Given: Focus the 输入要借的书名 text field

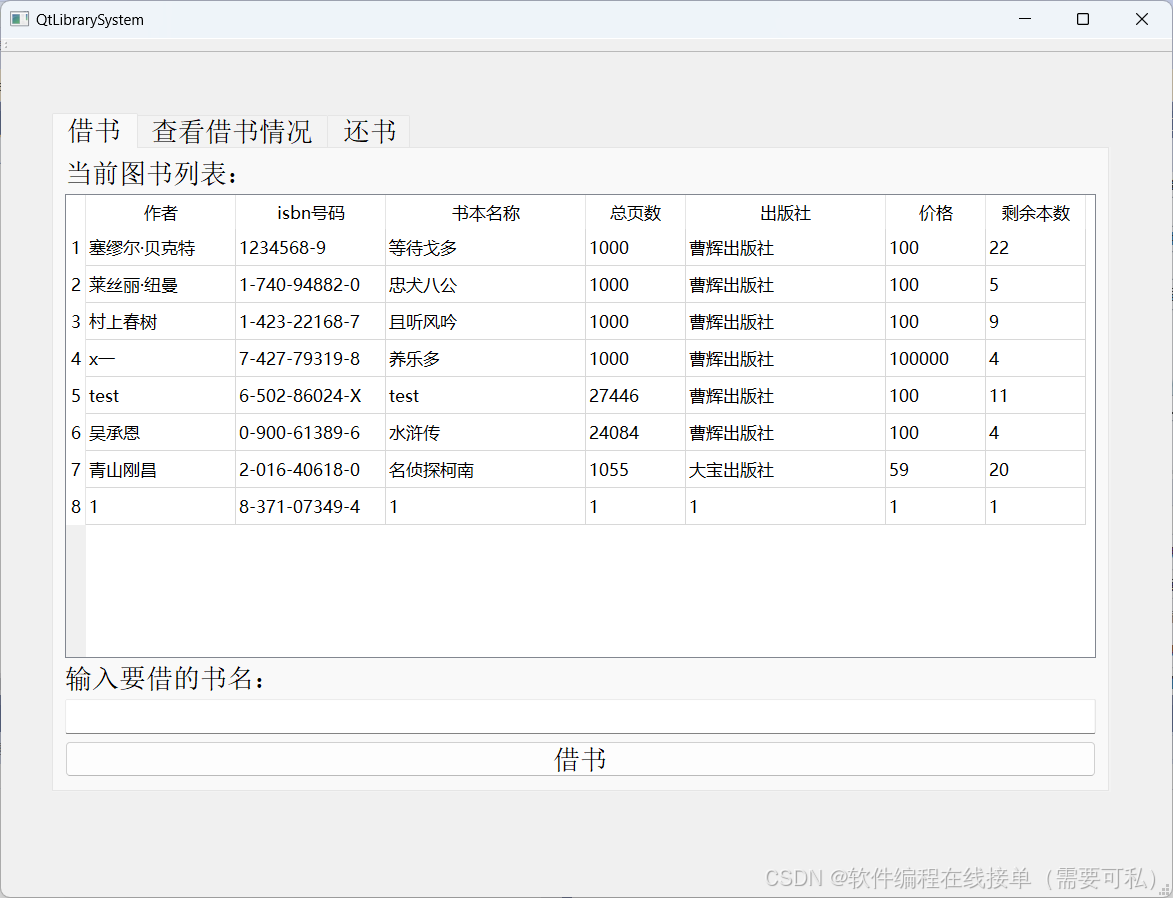Looking at the screenshot, I should (x=580, y=716).
